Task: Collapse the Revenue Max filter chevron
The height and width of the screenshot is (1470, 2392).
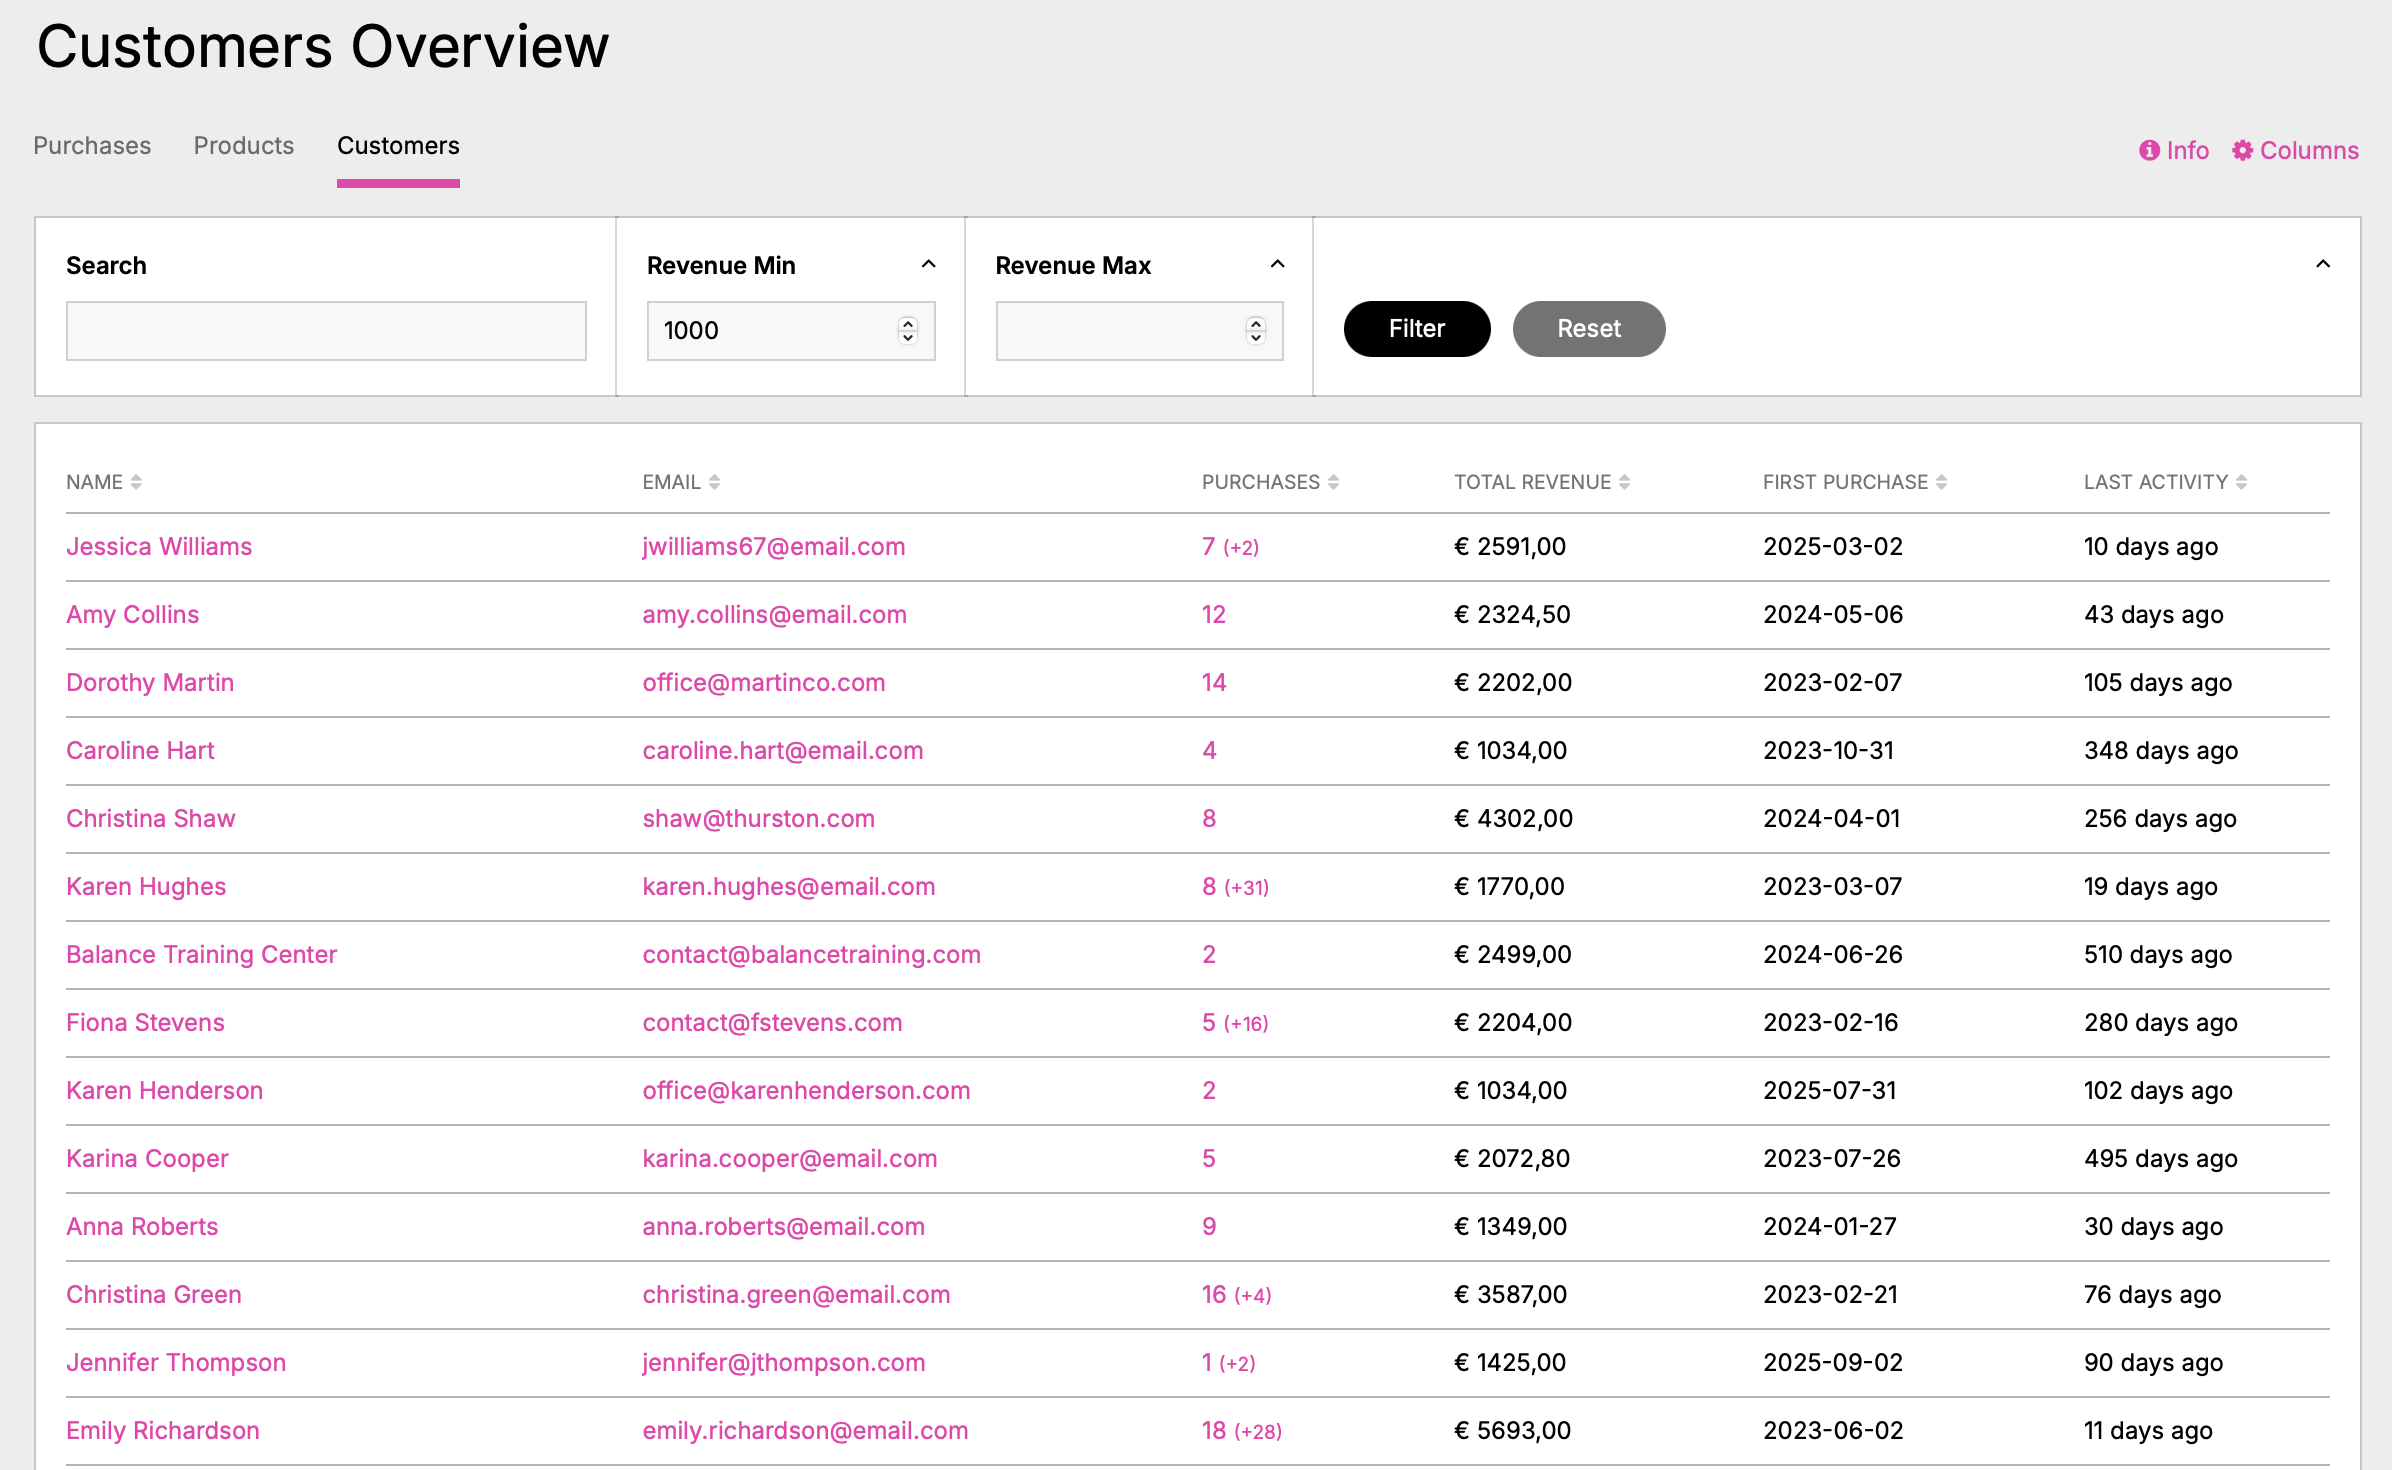Action: 1277,264
